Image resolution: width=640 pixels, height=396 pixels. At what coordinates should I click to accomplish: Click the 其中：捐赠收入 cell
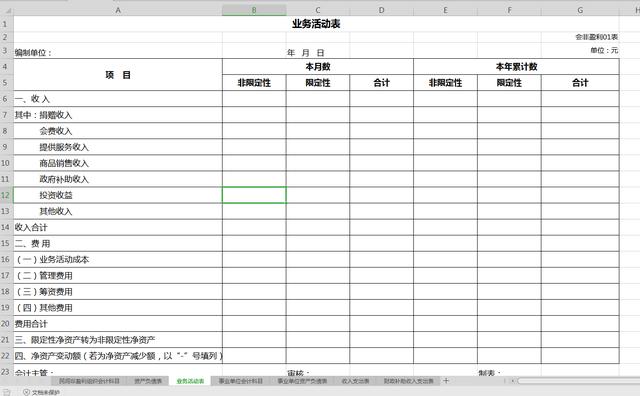[x=118, y=115]
